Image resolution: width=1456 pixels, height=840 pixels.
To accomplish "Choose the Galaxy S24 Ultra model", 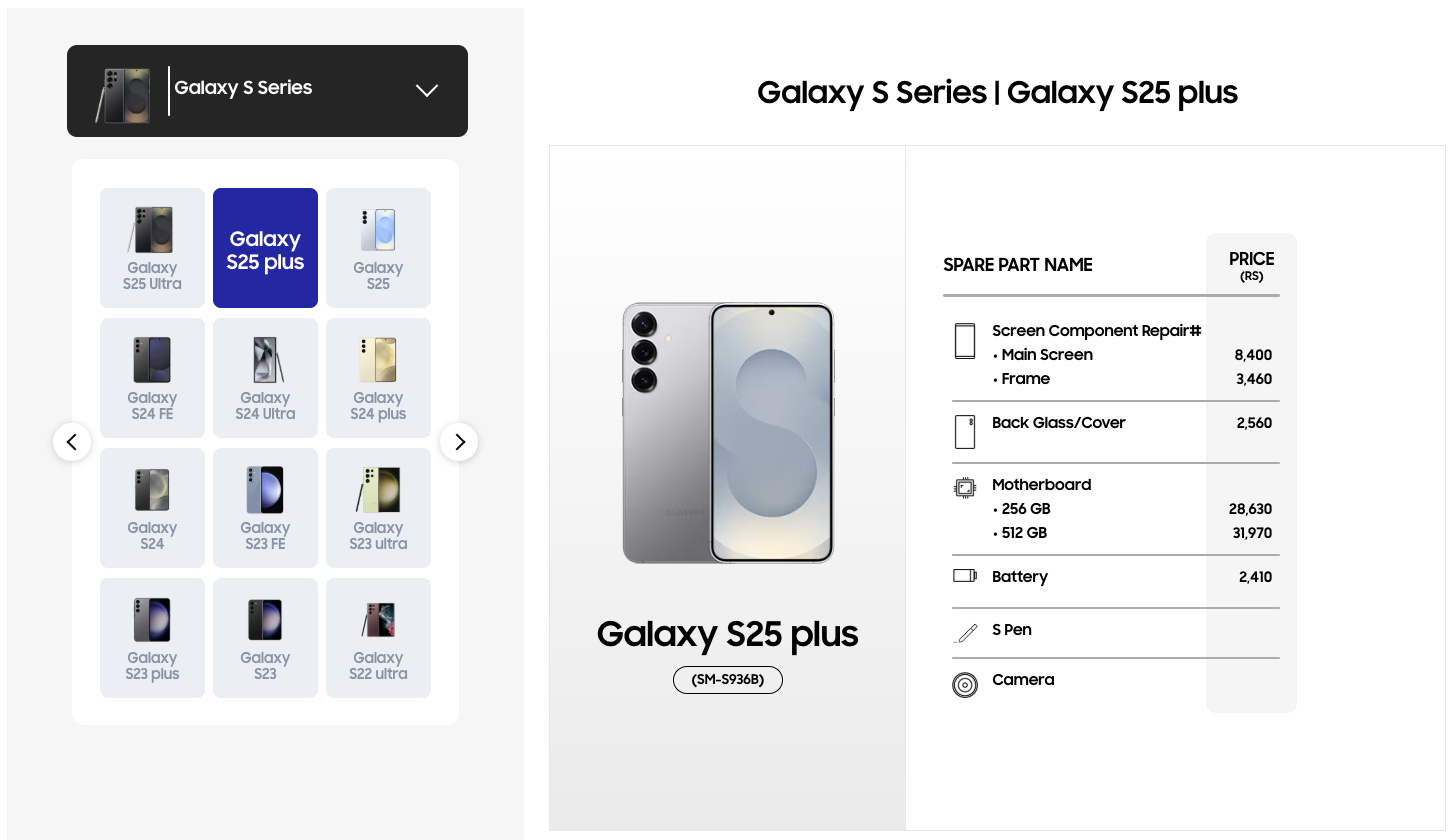I will tap(265, 378).
